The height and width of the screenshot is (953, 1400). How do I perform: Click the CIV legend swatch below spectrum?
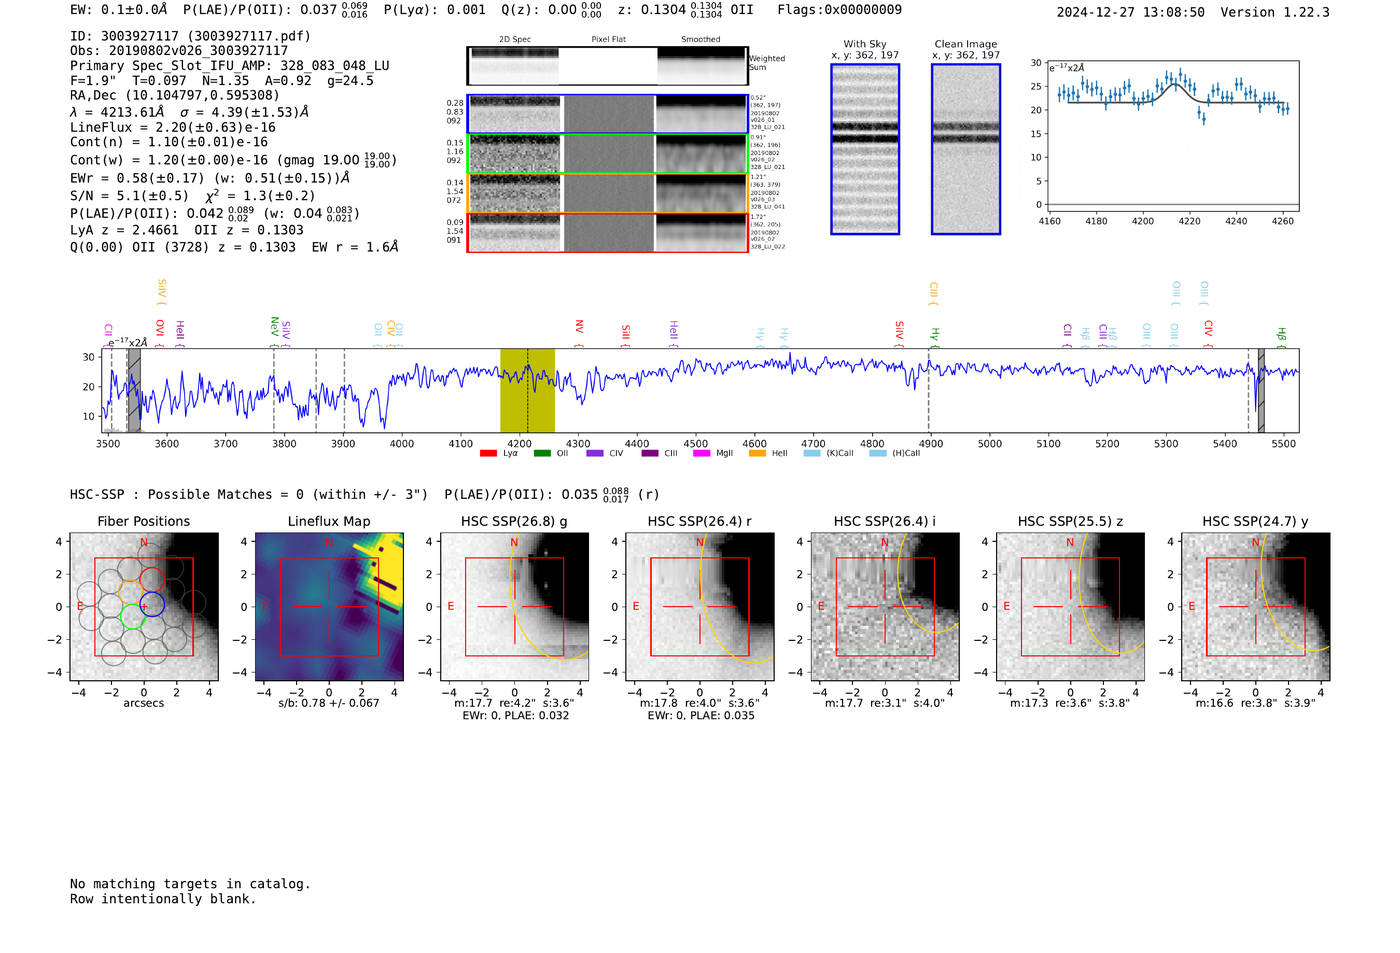[595, 454]
